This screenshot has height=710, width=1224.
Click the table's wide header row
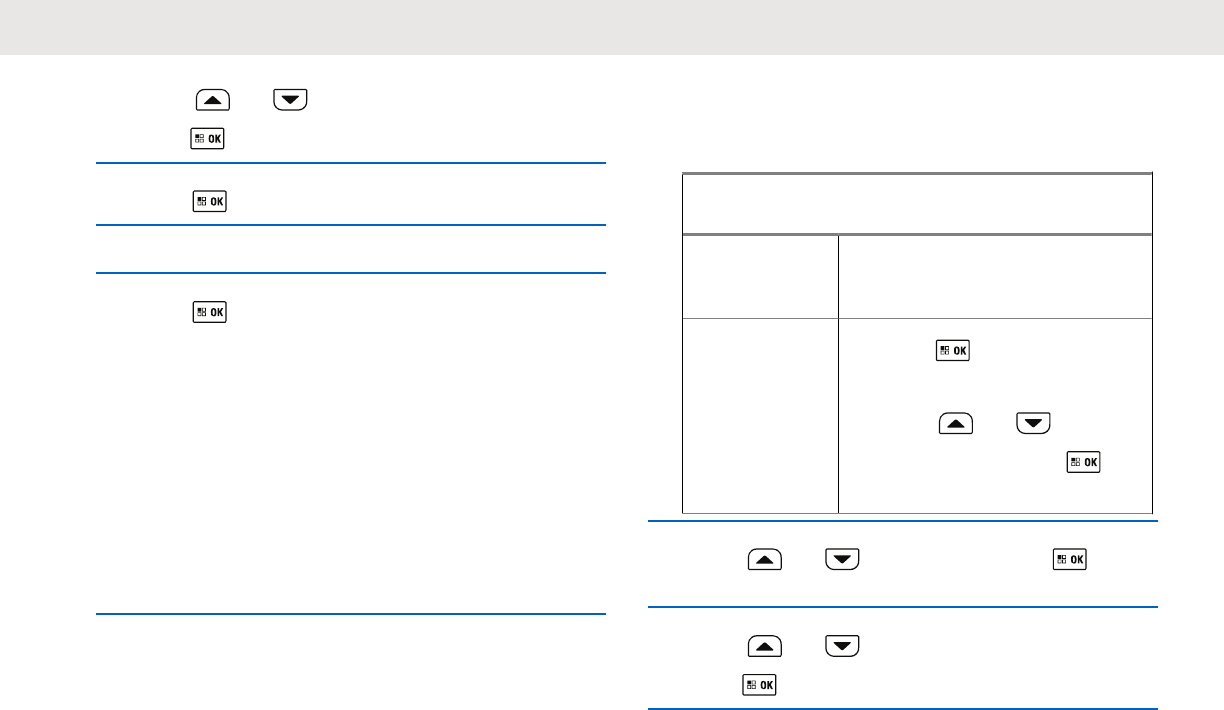coord(917,204)
